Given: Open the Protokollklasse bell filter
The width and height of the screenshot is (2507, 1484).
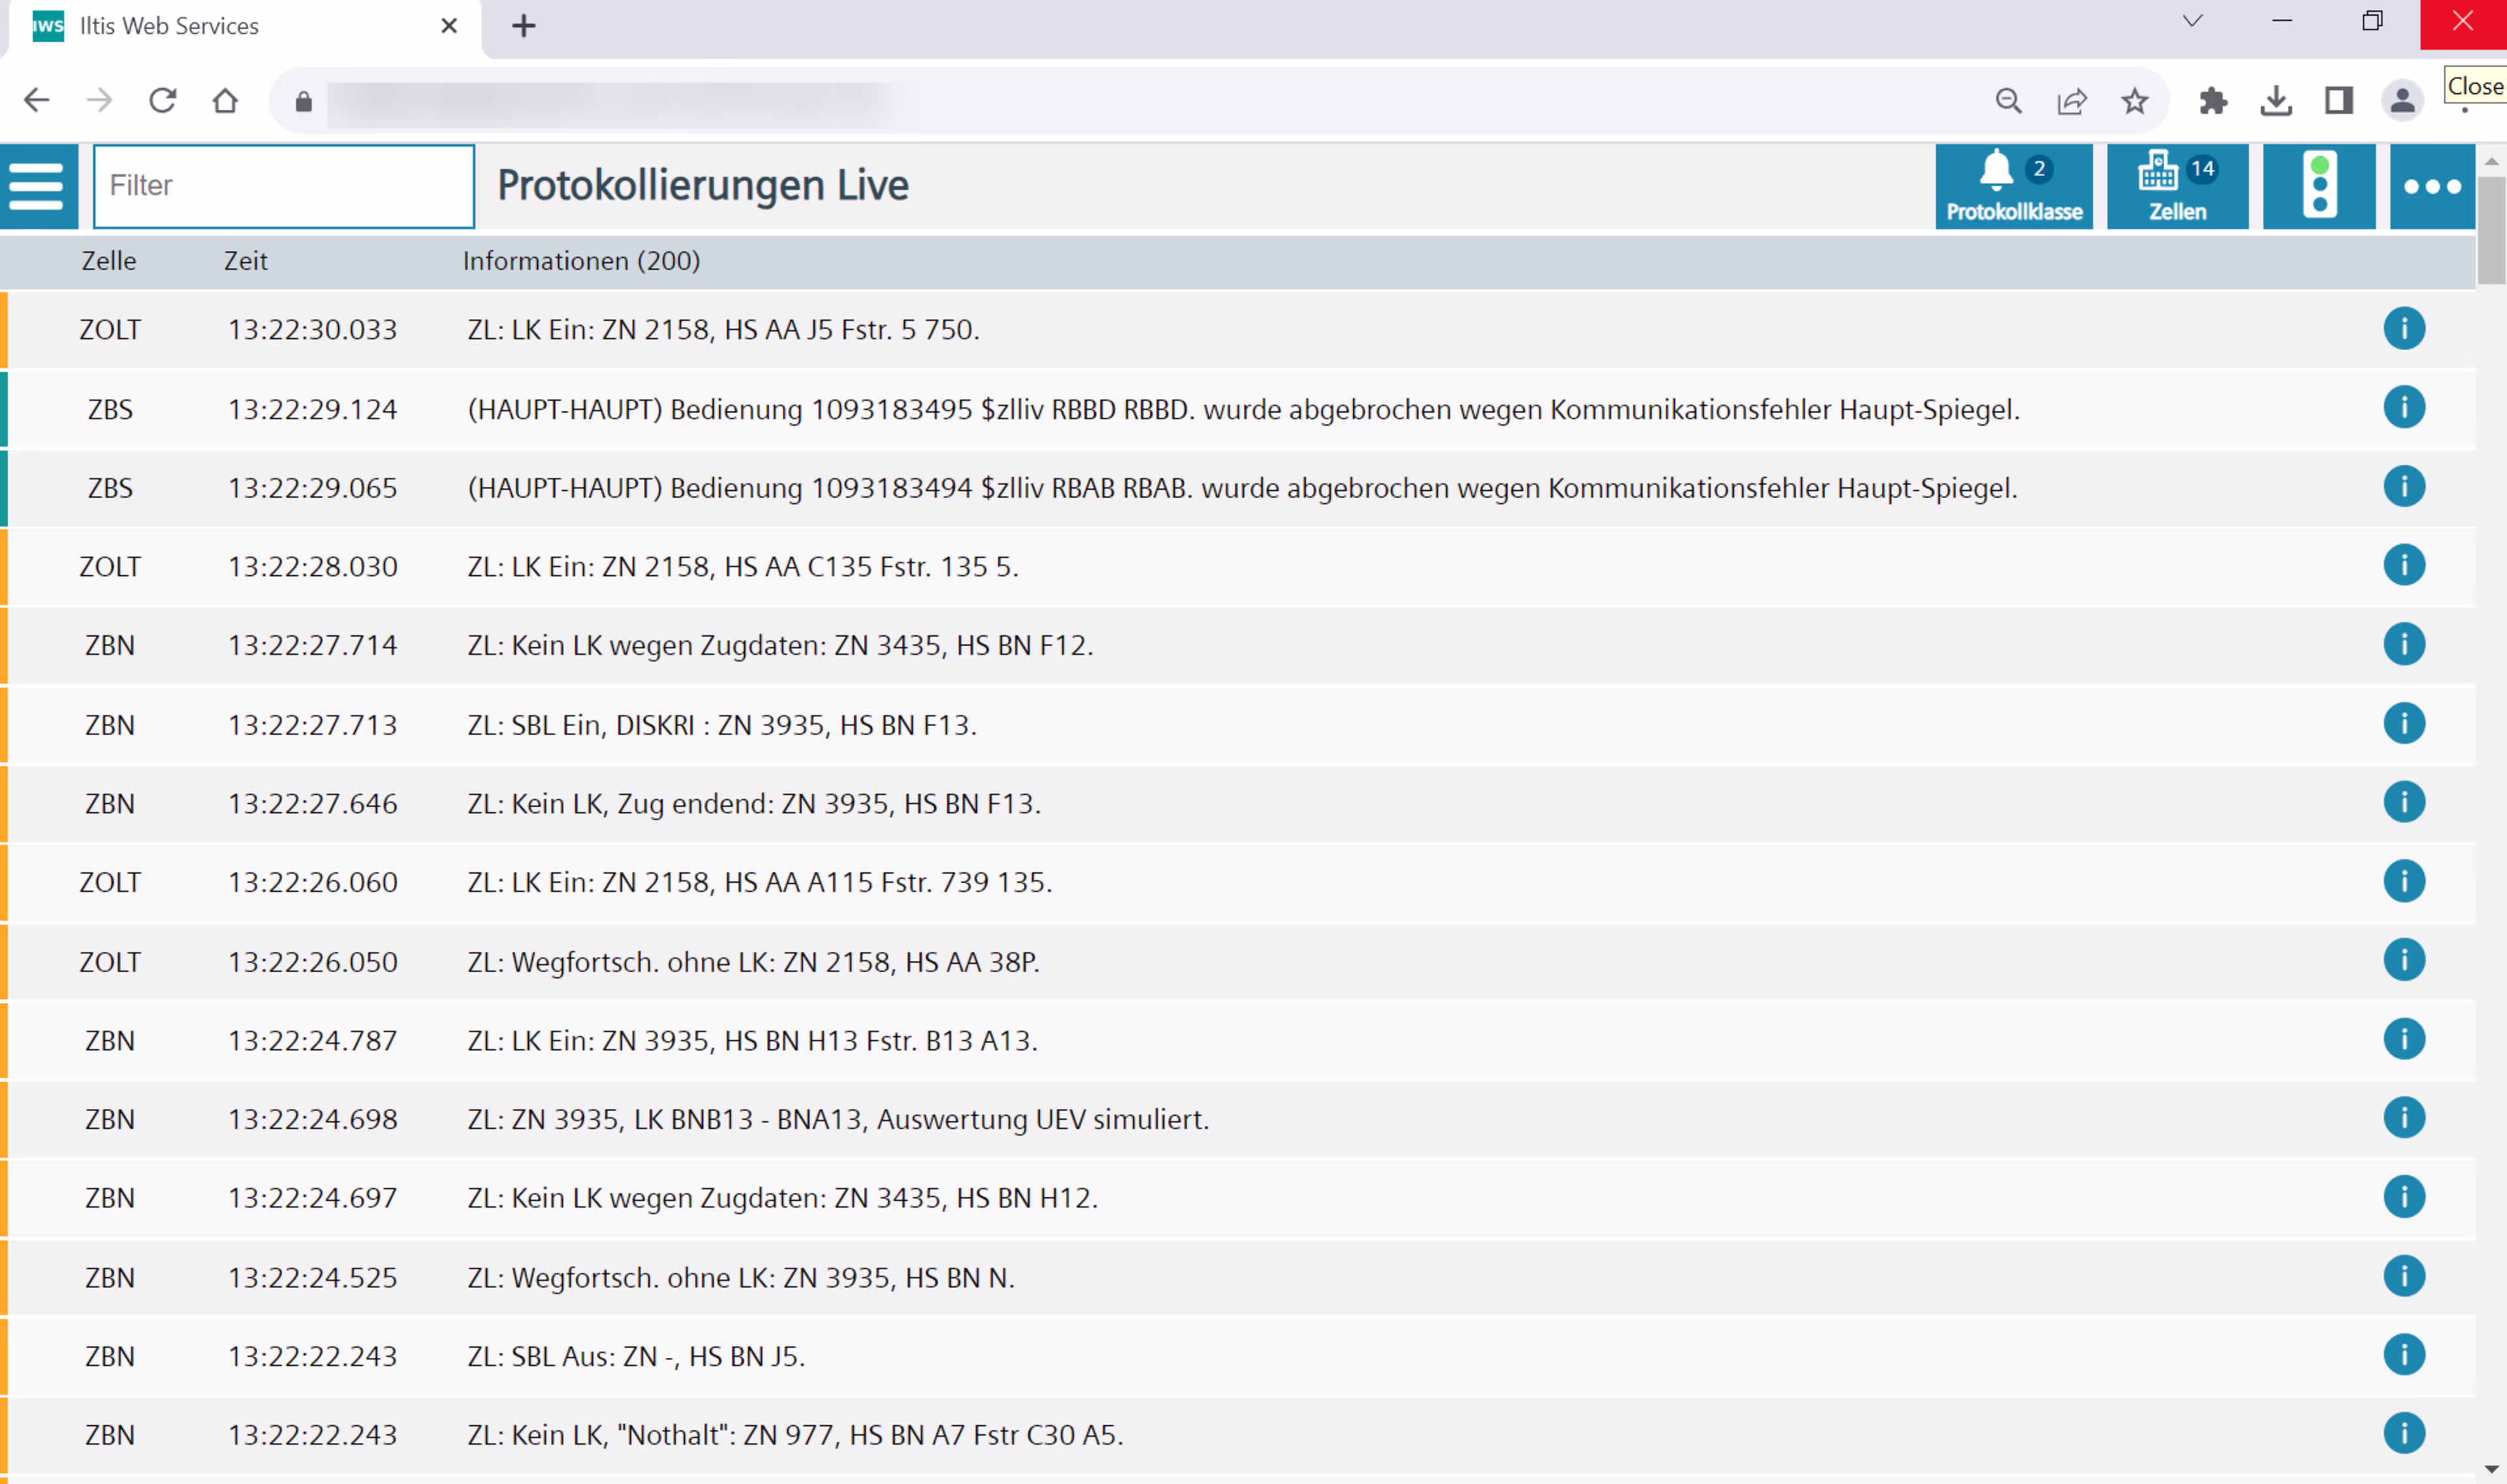Looking at the screenshot, I should tap(2013, 186).
